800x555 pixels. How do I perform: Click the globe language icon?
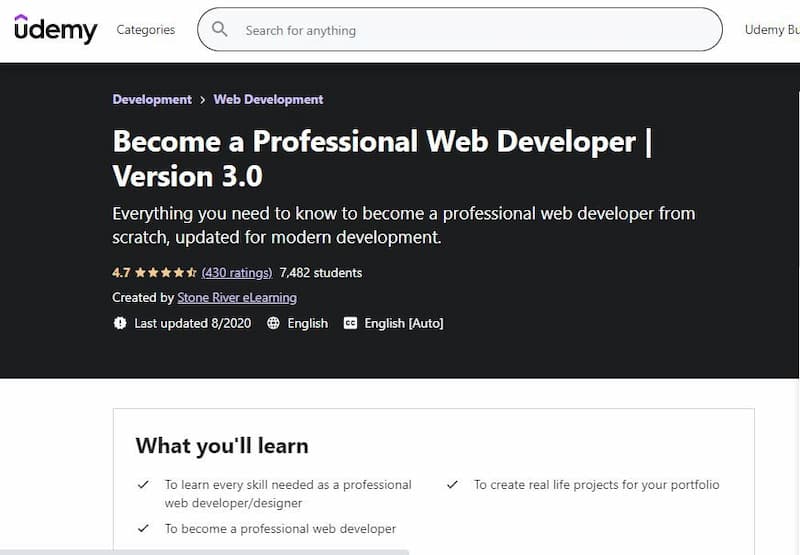[273, 323]
